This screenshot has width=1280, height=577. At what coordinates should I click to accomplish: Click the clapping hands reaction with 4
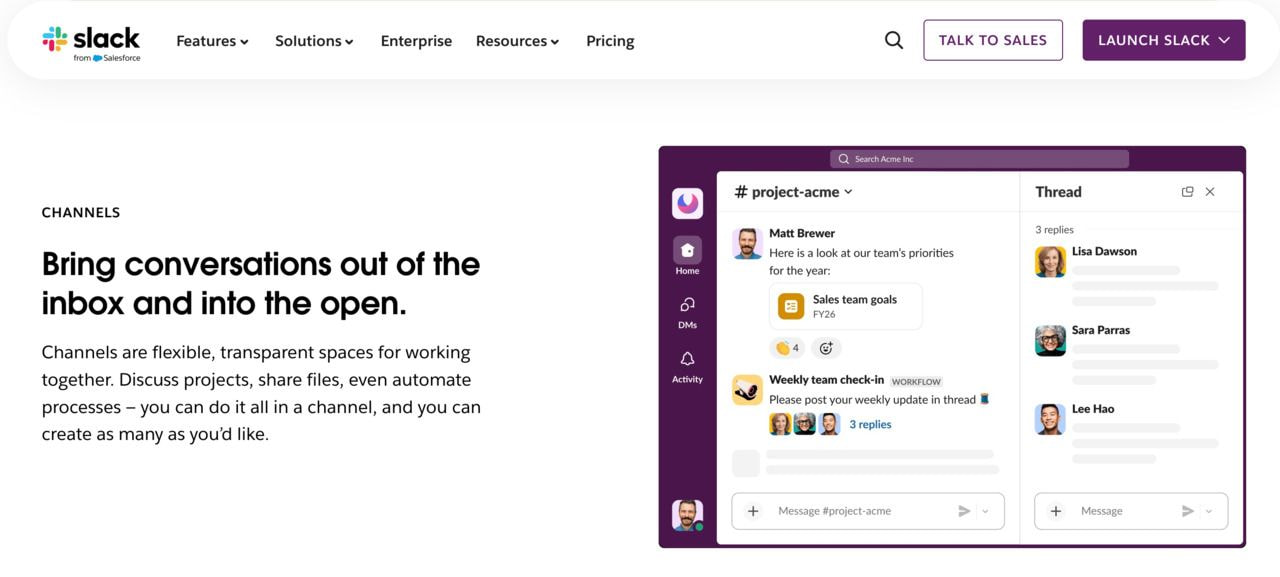pos(787,348)
